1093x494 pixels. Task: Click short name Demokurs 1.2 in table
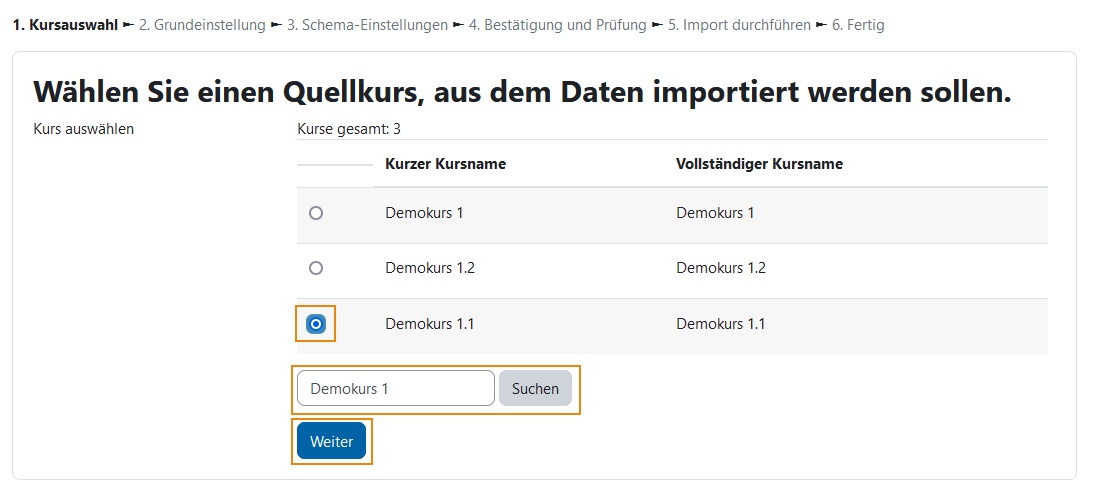(x=430, y=268)
